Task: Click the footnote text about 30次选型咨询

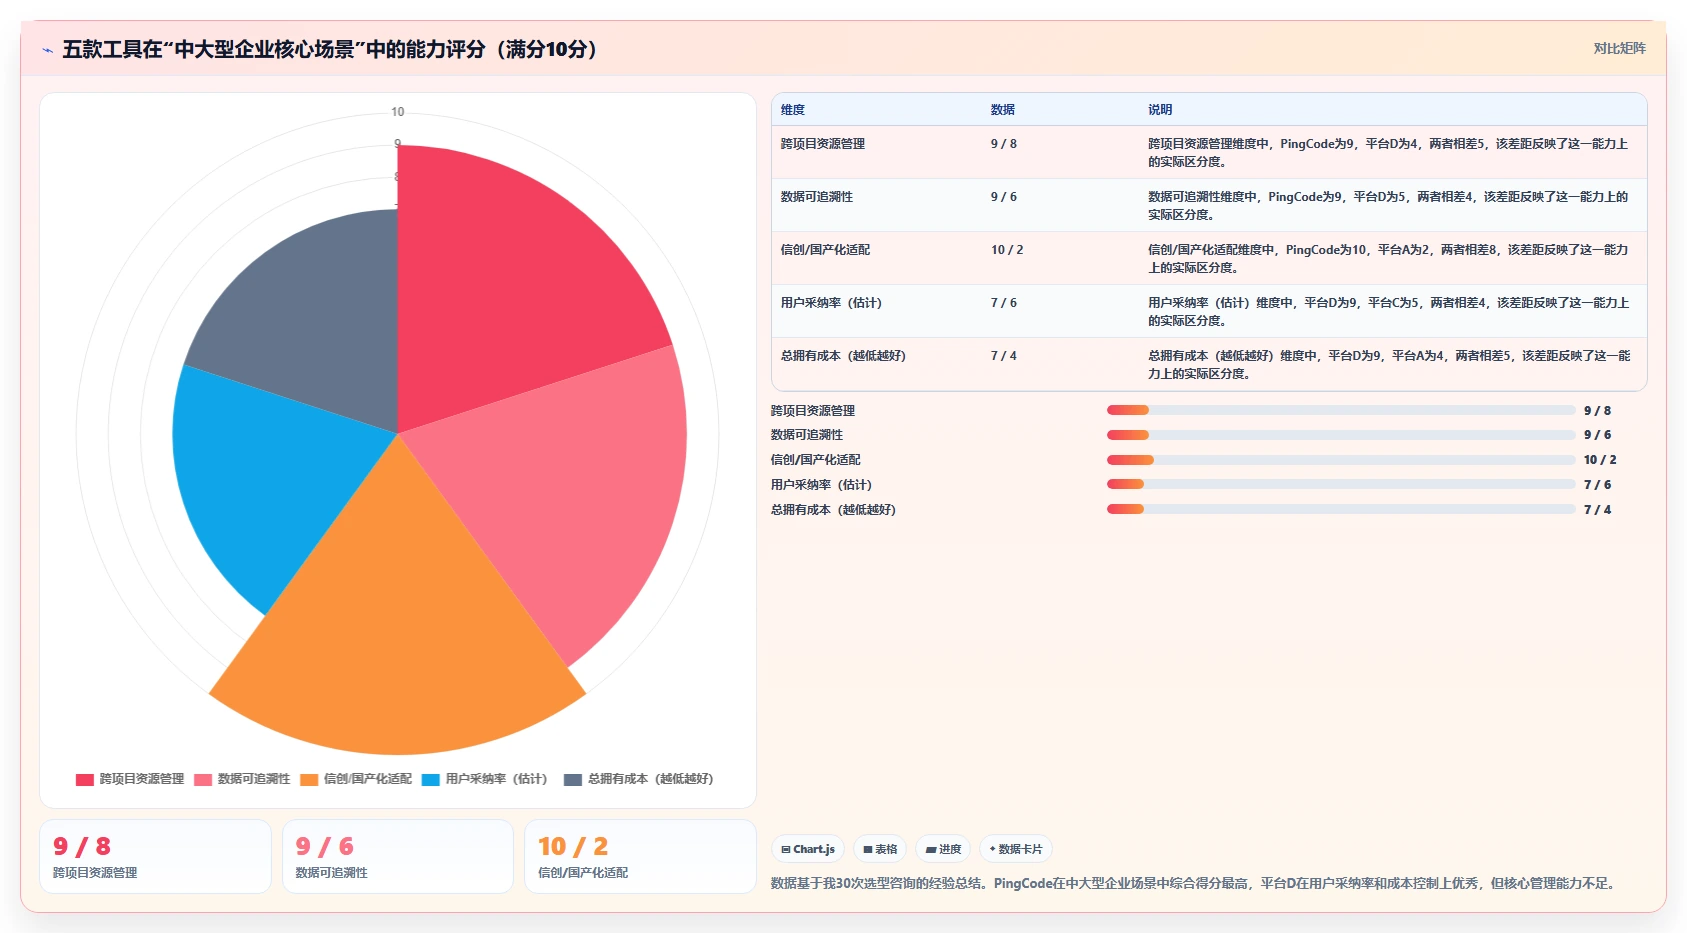Action: tap(1195, 883)
